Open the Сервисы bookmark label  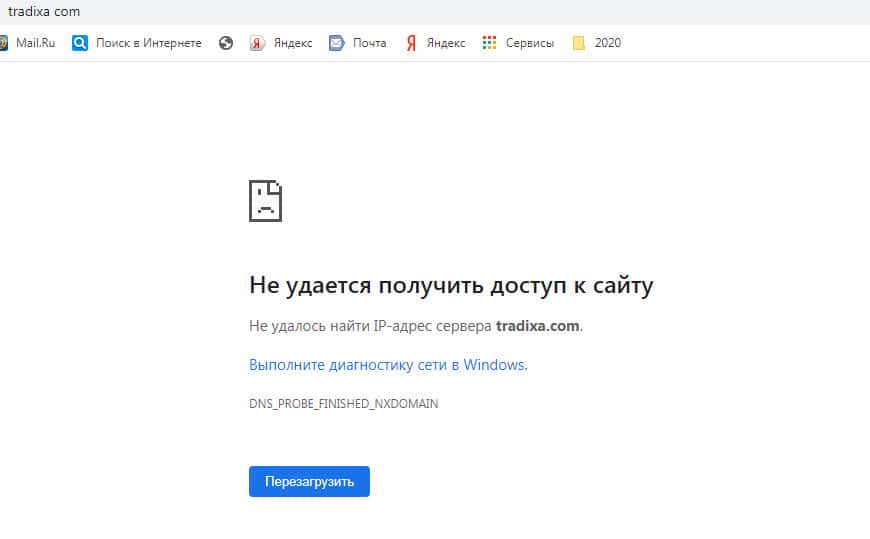pyautogui.click(x=529, y=43)
